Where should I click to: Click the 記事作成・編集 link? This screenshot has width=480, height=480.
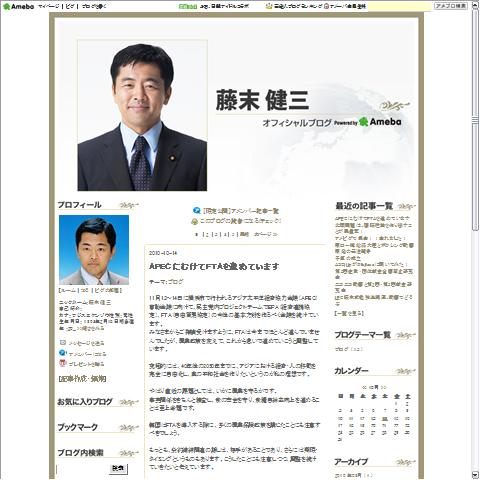(x=82, y=379)
